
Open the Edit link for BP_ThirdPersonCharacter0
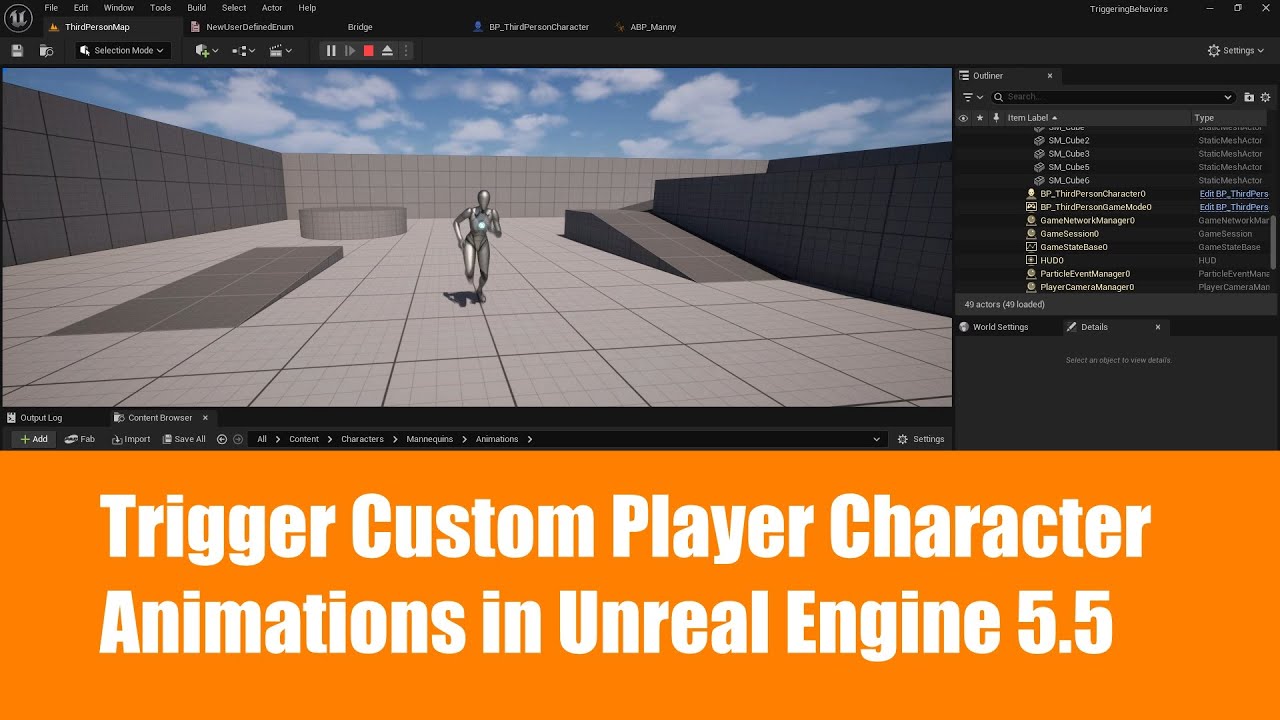(1234, 194)
